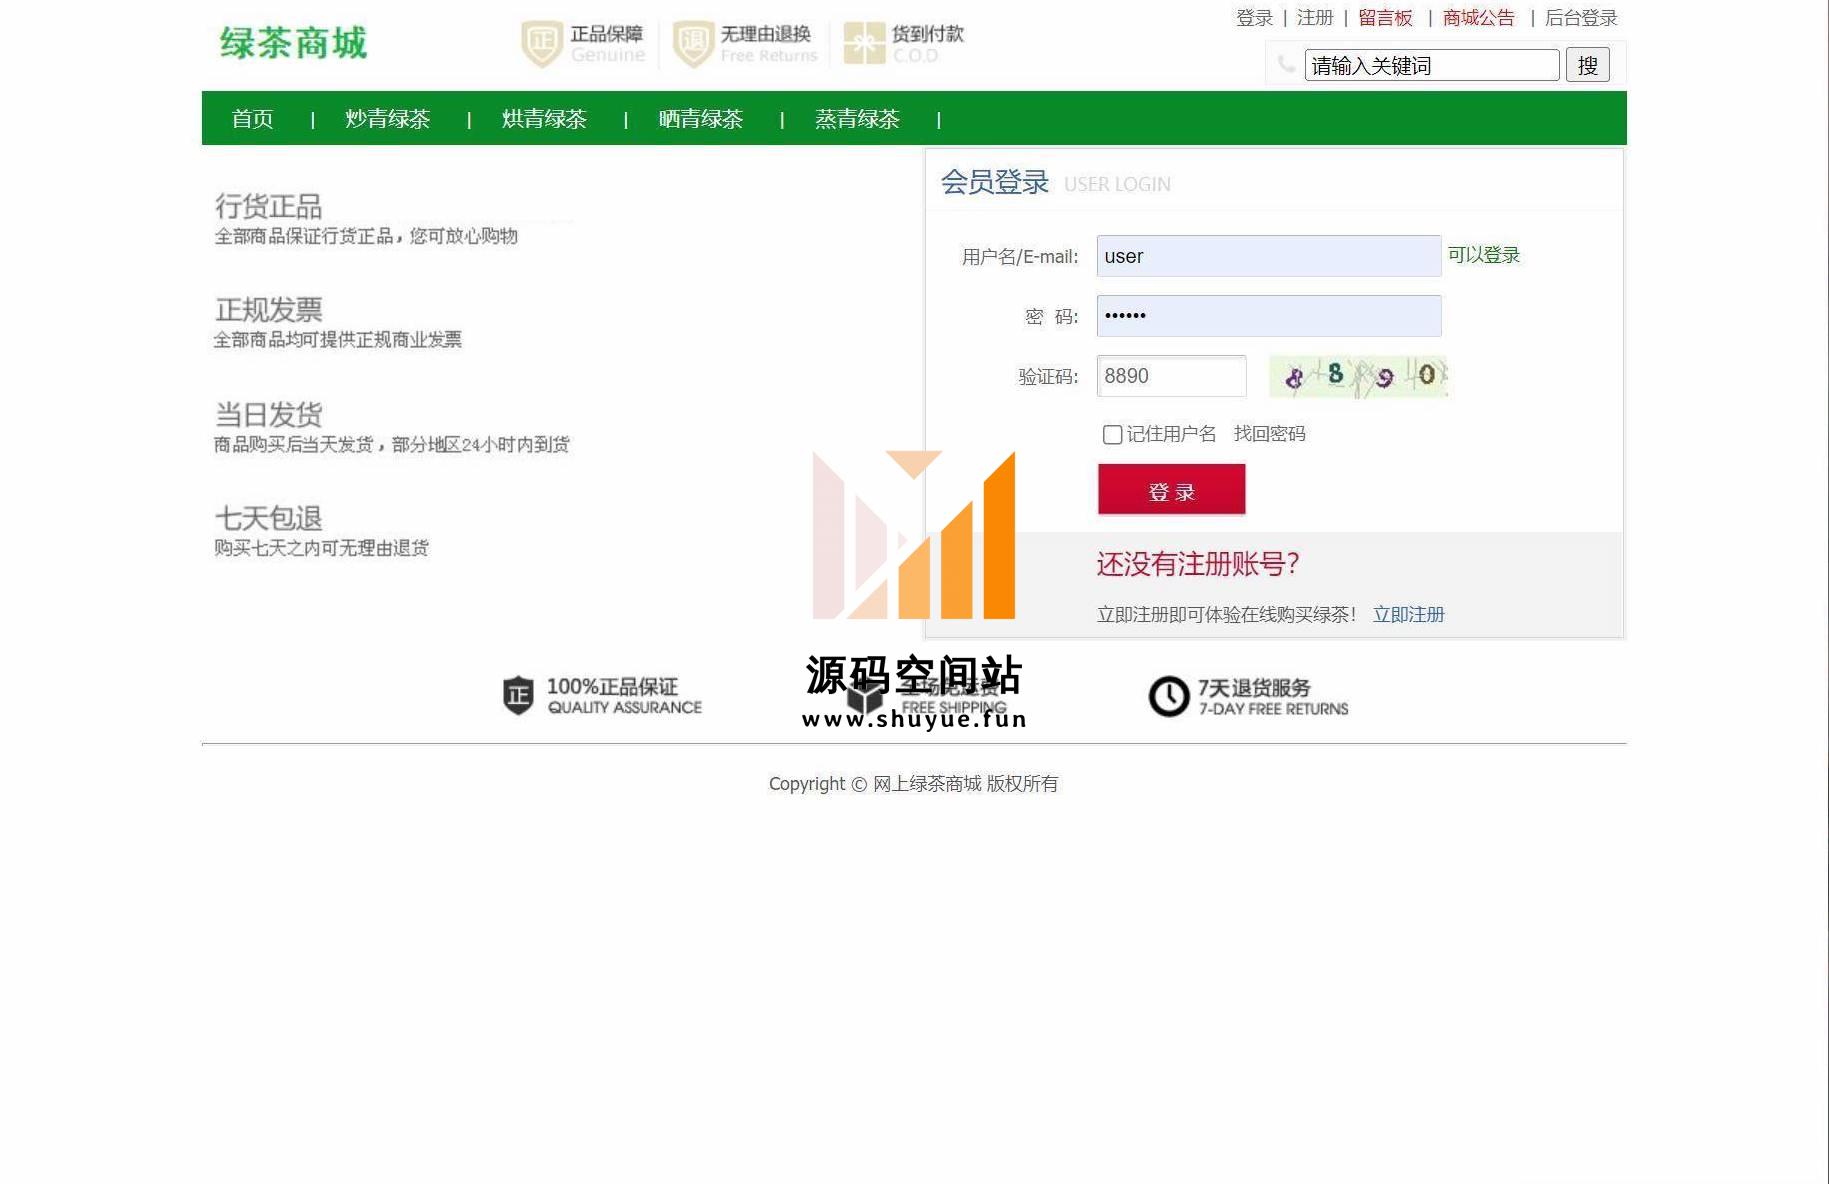Screen dimensions: 1829x1184
Task: Click the 绿茶商城 site logo
Action: (293, 43)
